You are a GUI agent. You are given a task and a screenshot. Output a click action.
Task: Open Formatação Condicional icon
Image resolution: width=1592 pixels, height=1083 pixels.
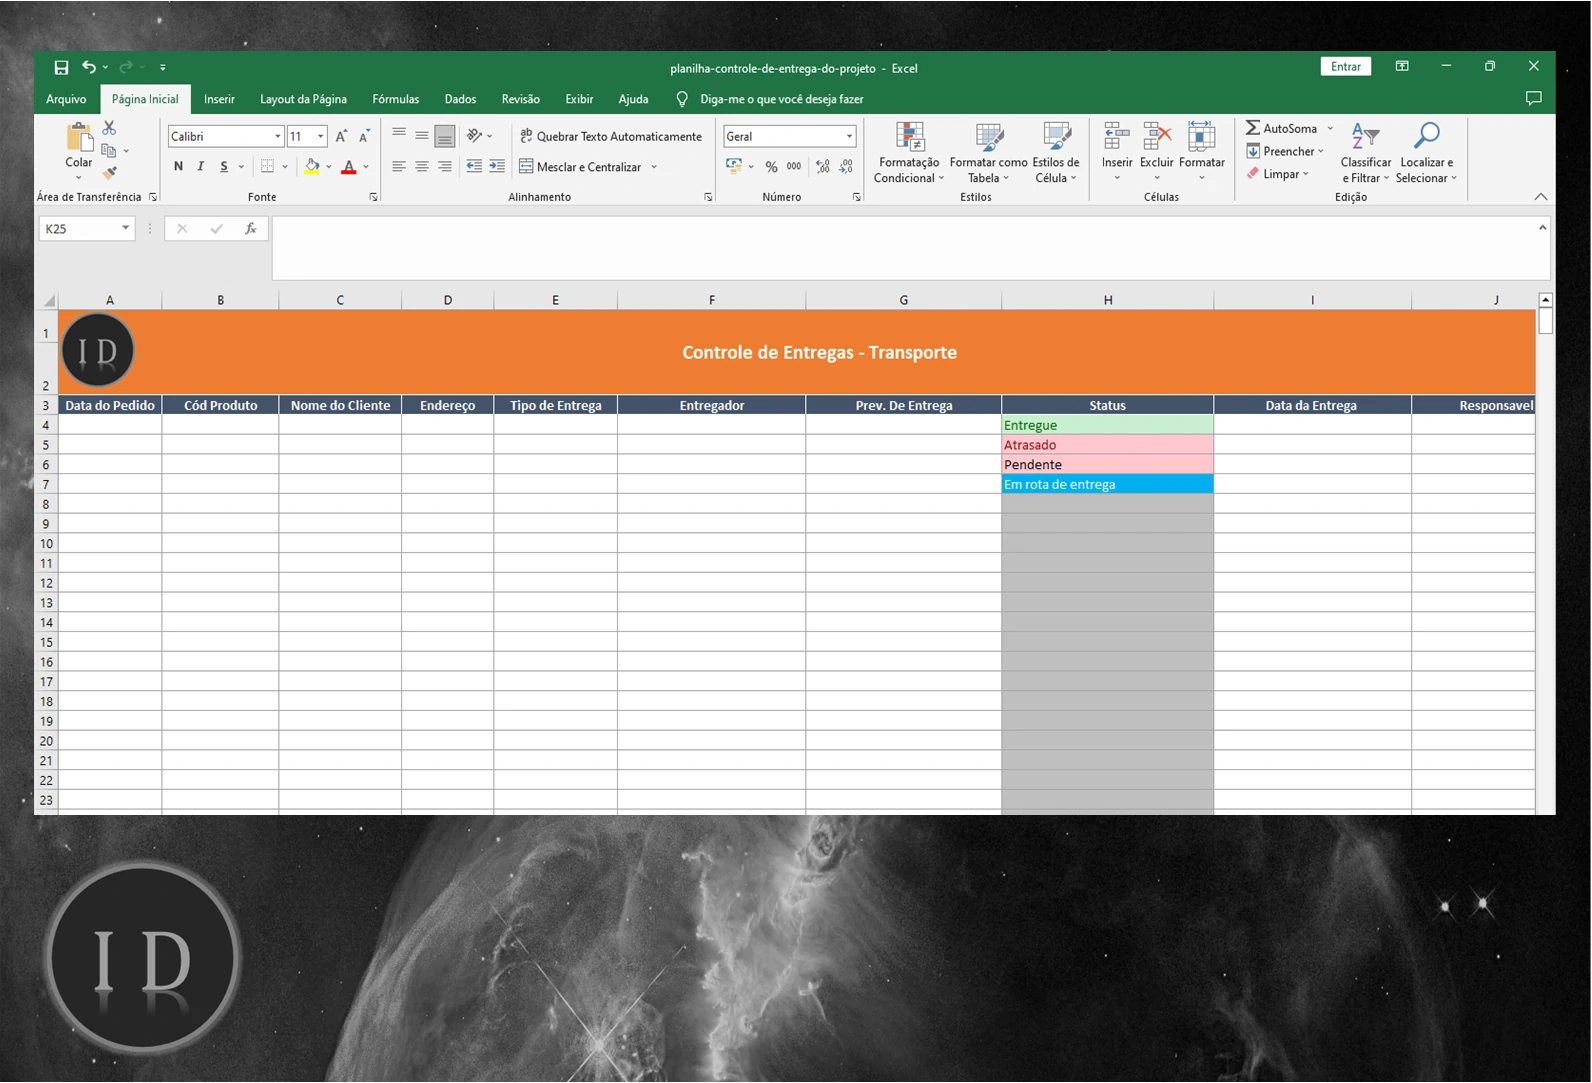(x=908, y=137)
